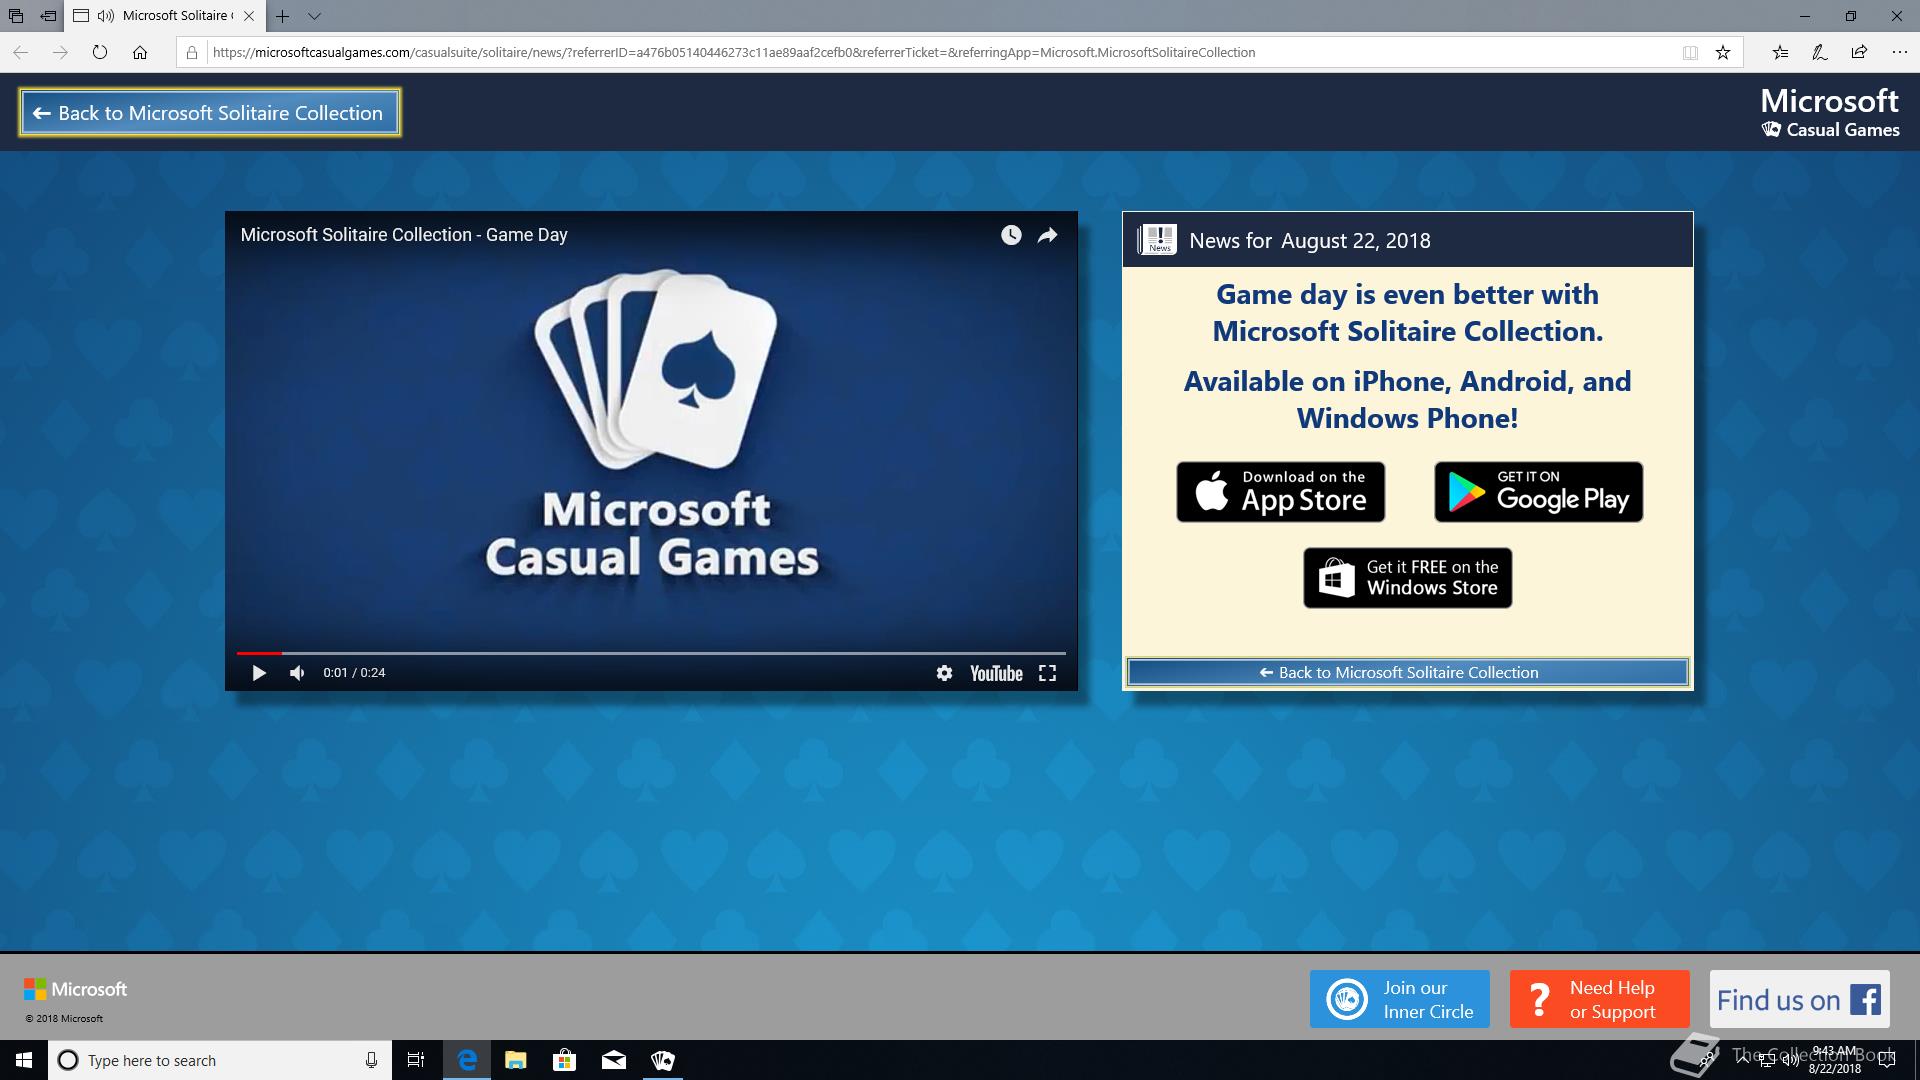Screen dimensions: 1920x1080
Task: Click the Edge icon in the taskbar
Action: tap(467, 1060)
